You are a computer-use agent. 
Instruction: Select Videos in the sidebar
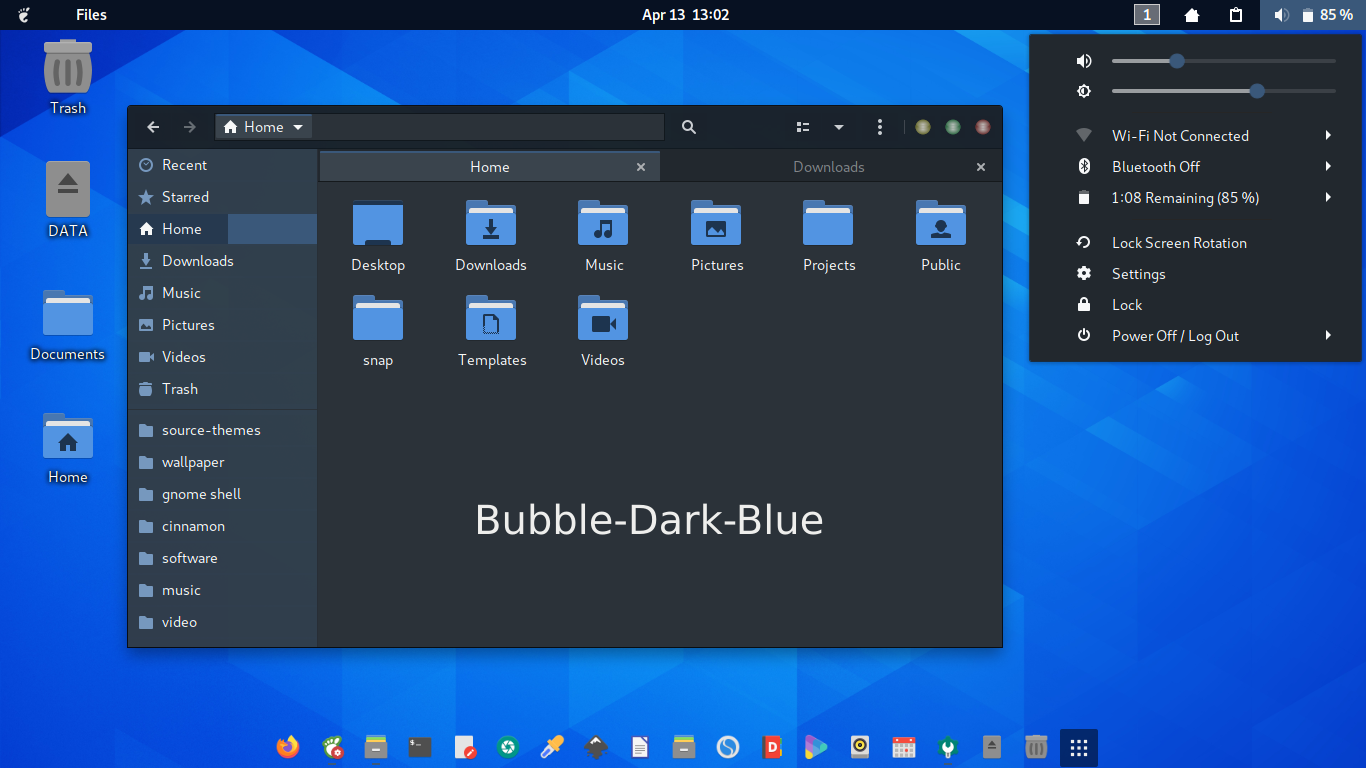point(223,357)
